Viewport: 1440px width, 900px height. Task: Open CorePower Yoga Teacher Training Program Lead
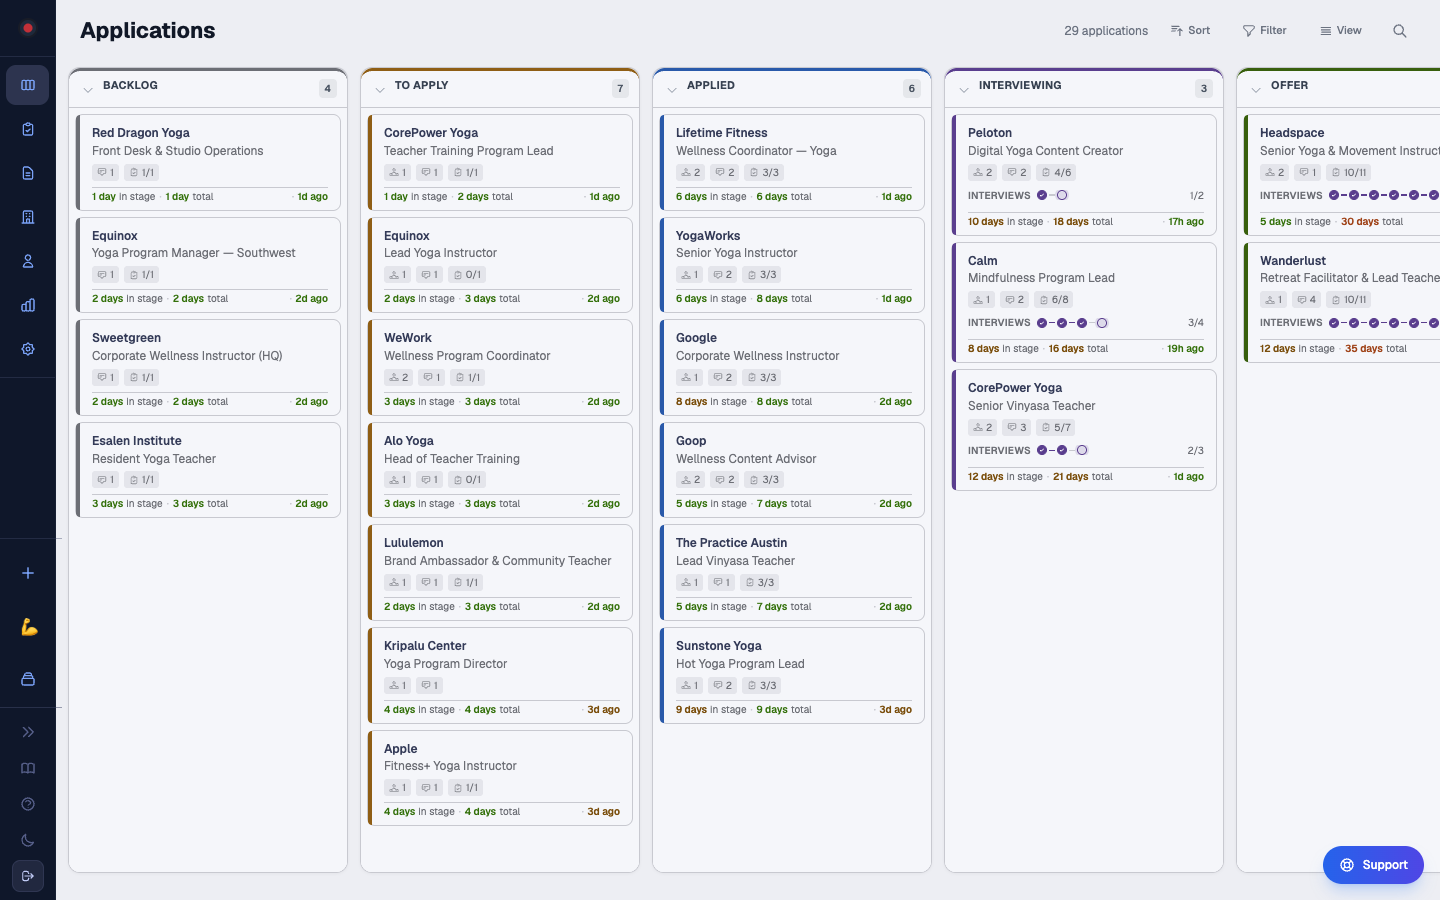500,162
